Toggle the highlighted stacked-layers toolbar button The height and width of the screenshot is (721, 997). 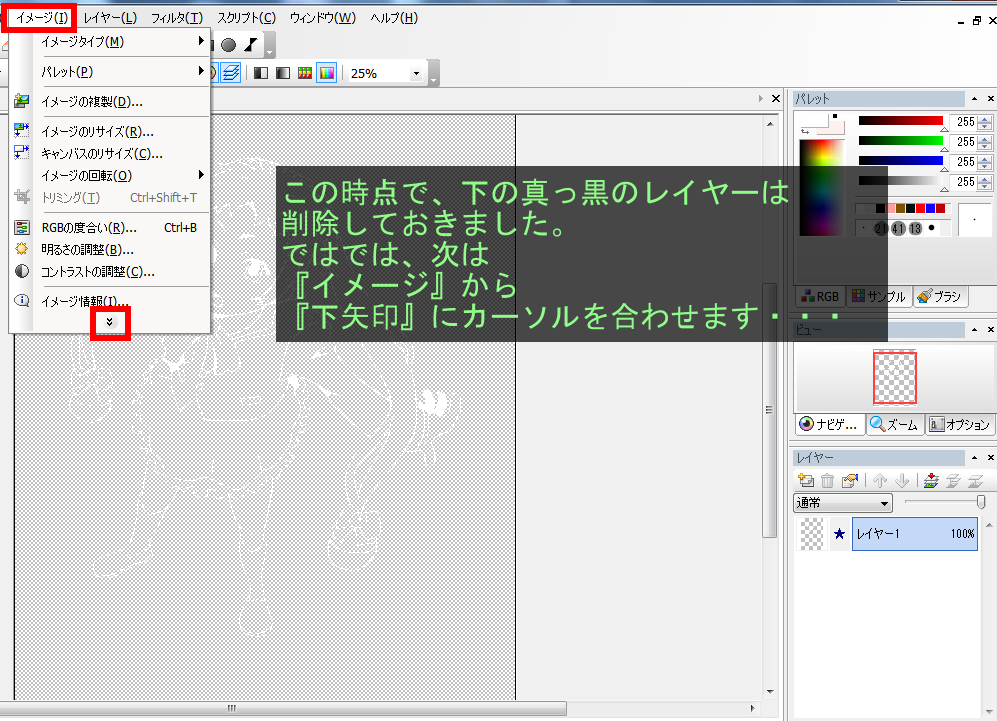(231, 73)
